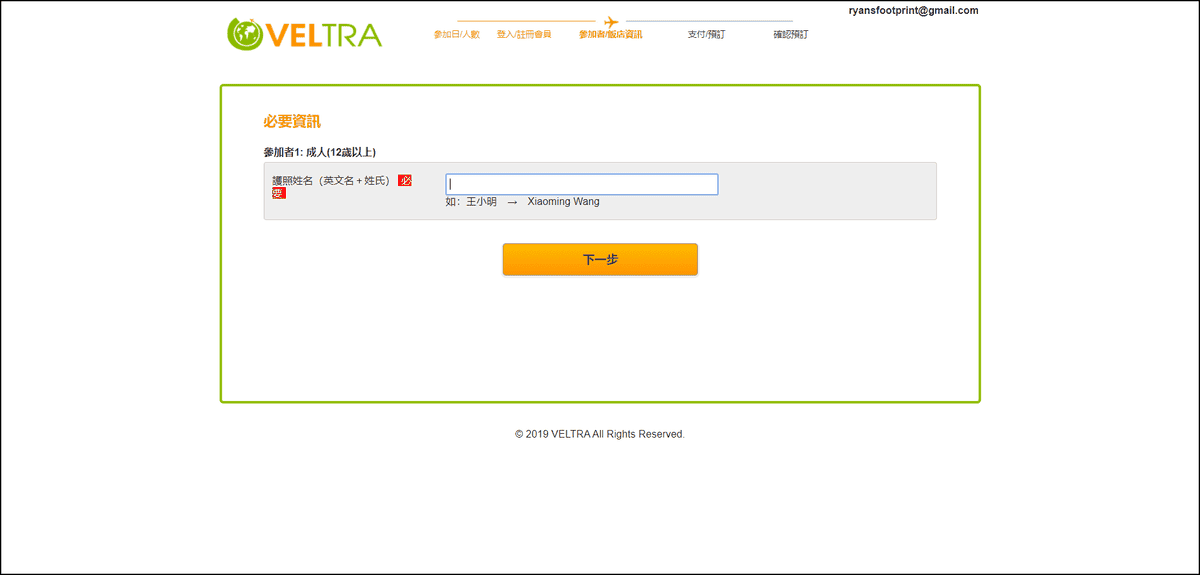
Task: Click the red 必要 required badge
Action: click(404, 181)
